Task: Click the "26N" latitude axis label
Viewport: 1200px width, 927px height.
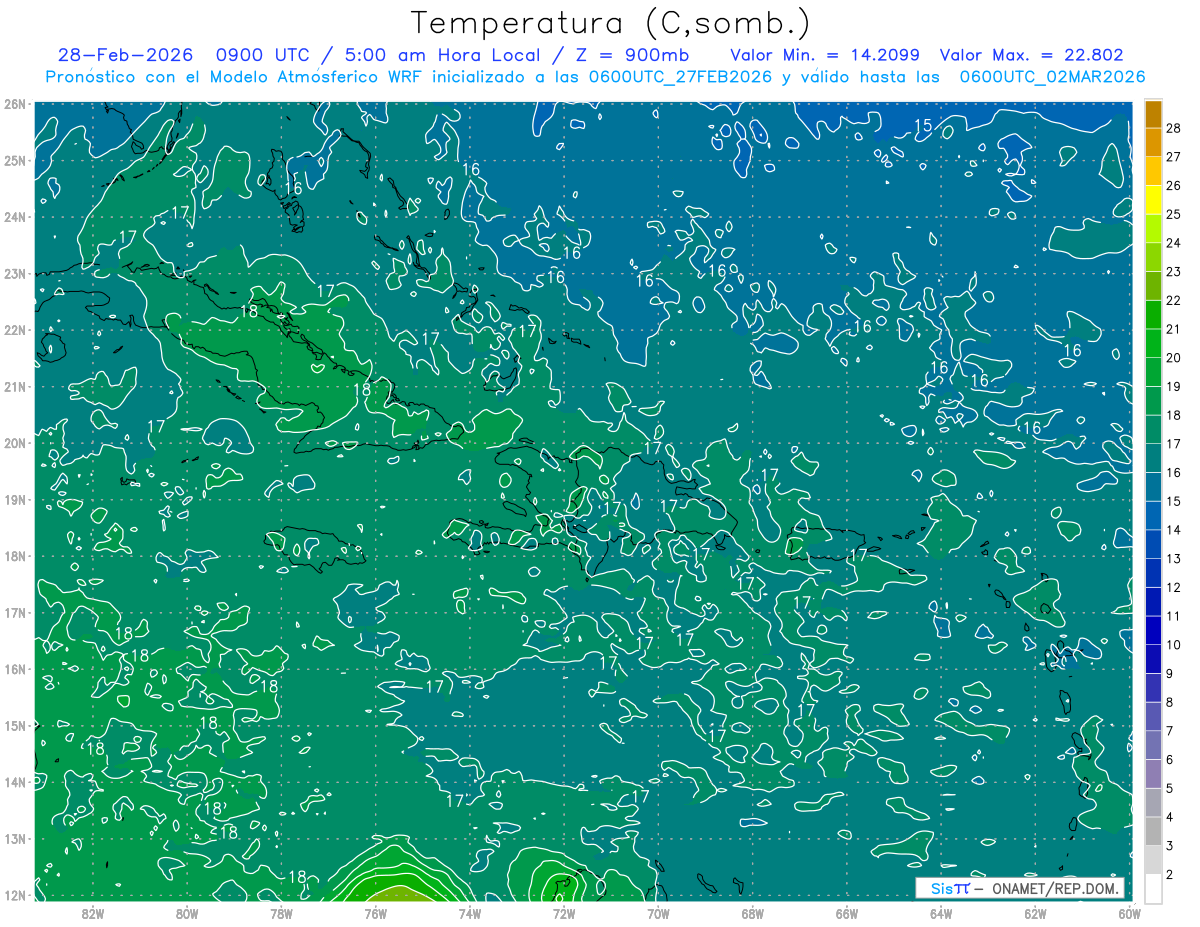Action: coord(14,104)
